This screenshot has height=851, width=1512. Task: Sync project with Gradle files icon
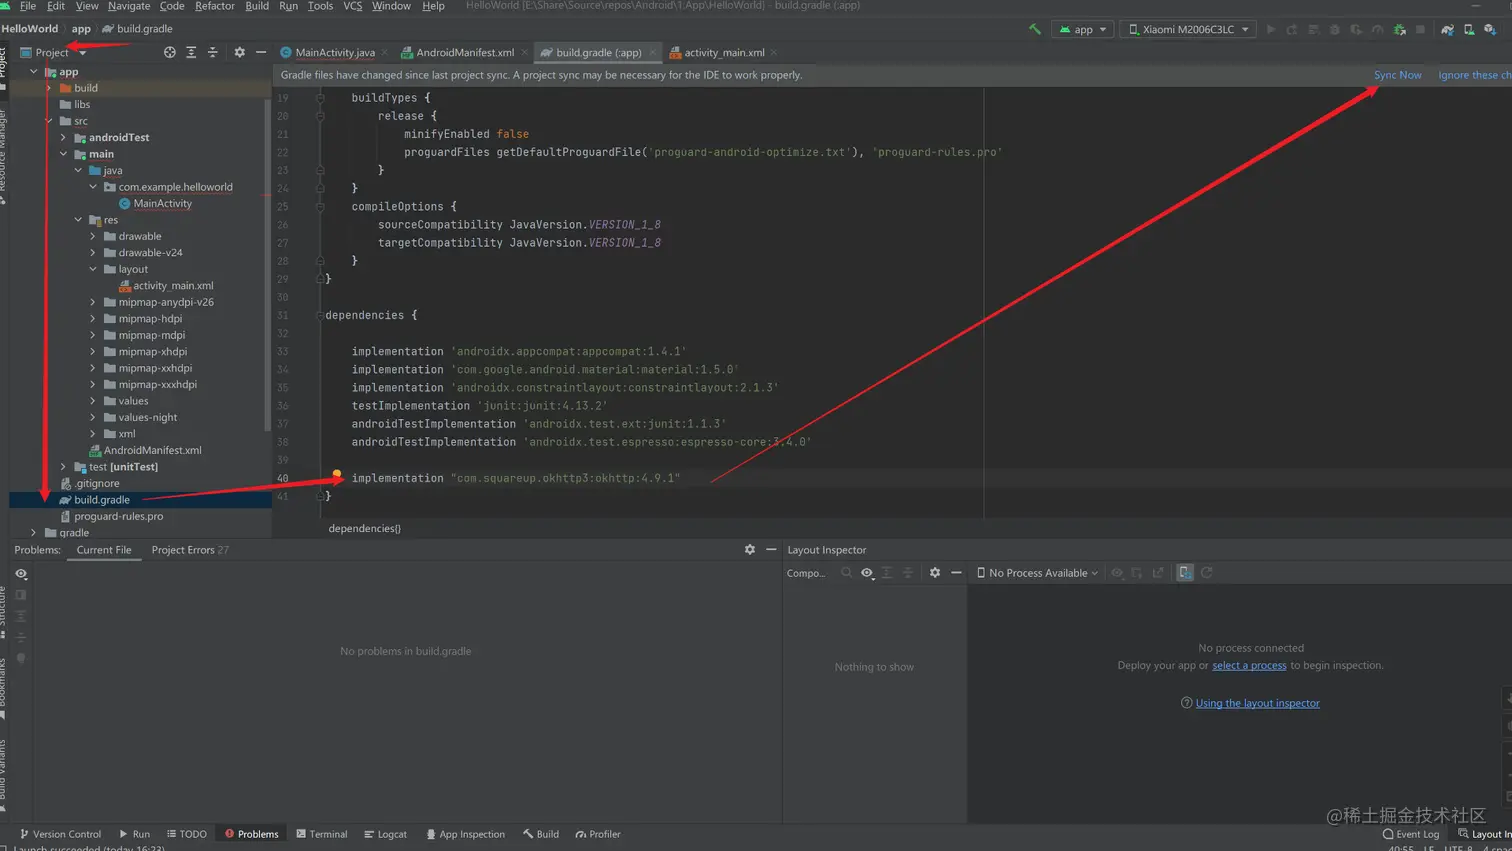(x=1447, y=29)
